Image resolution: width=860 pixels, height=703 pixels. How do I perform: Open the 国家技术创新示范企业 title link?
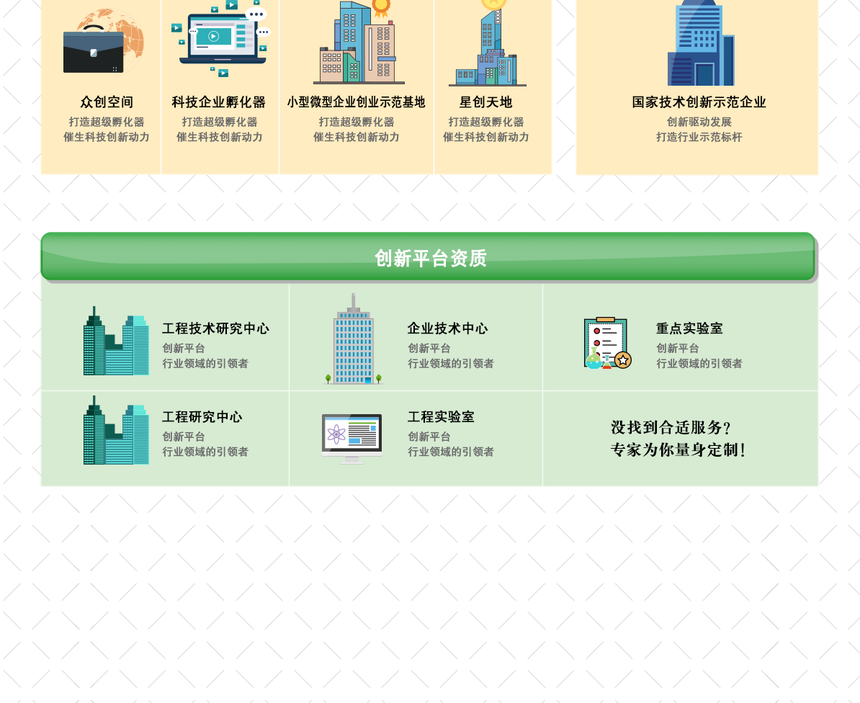(699, 102)
